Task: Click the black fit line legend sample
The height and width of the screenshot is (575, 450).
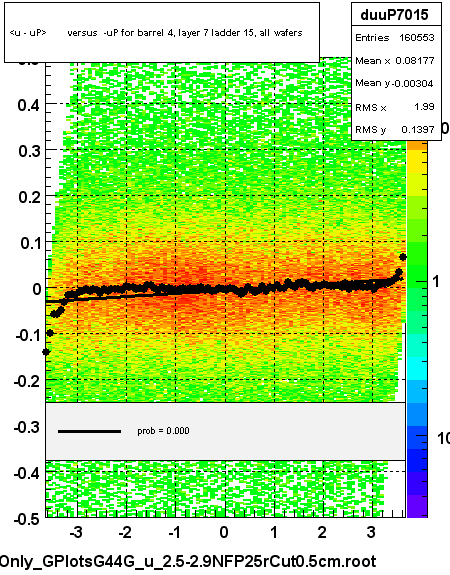Action: (89, 431)
